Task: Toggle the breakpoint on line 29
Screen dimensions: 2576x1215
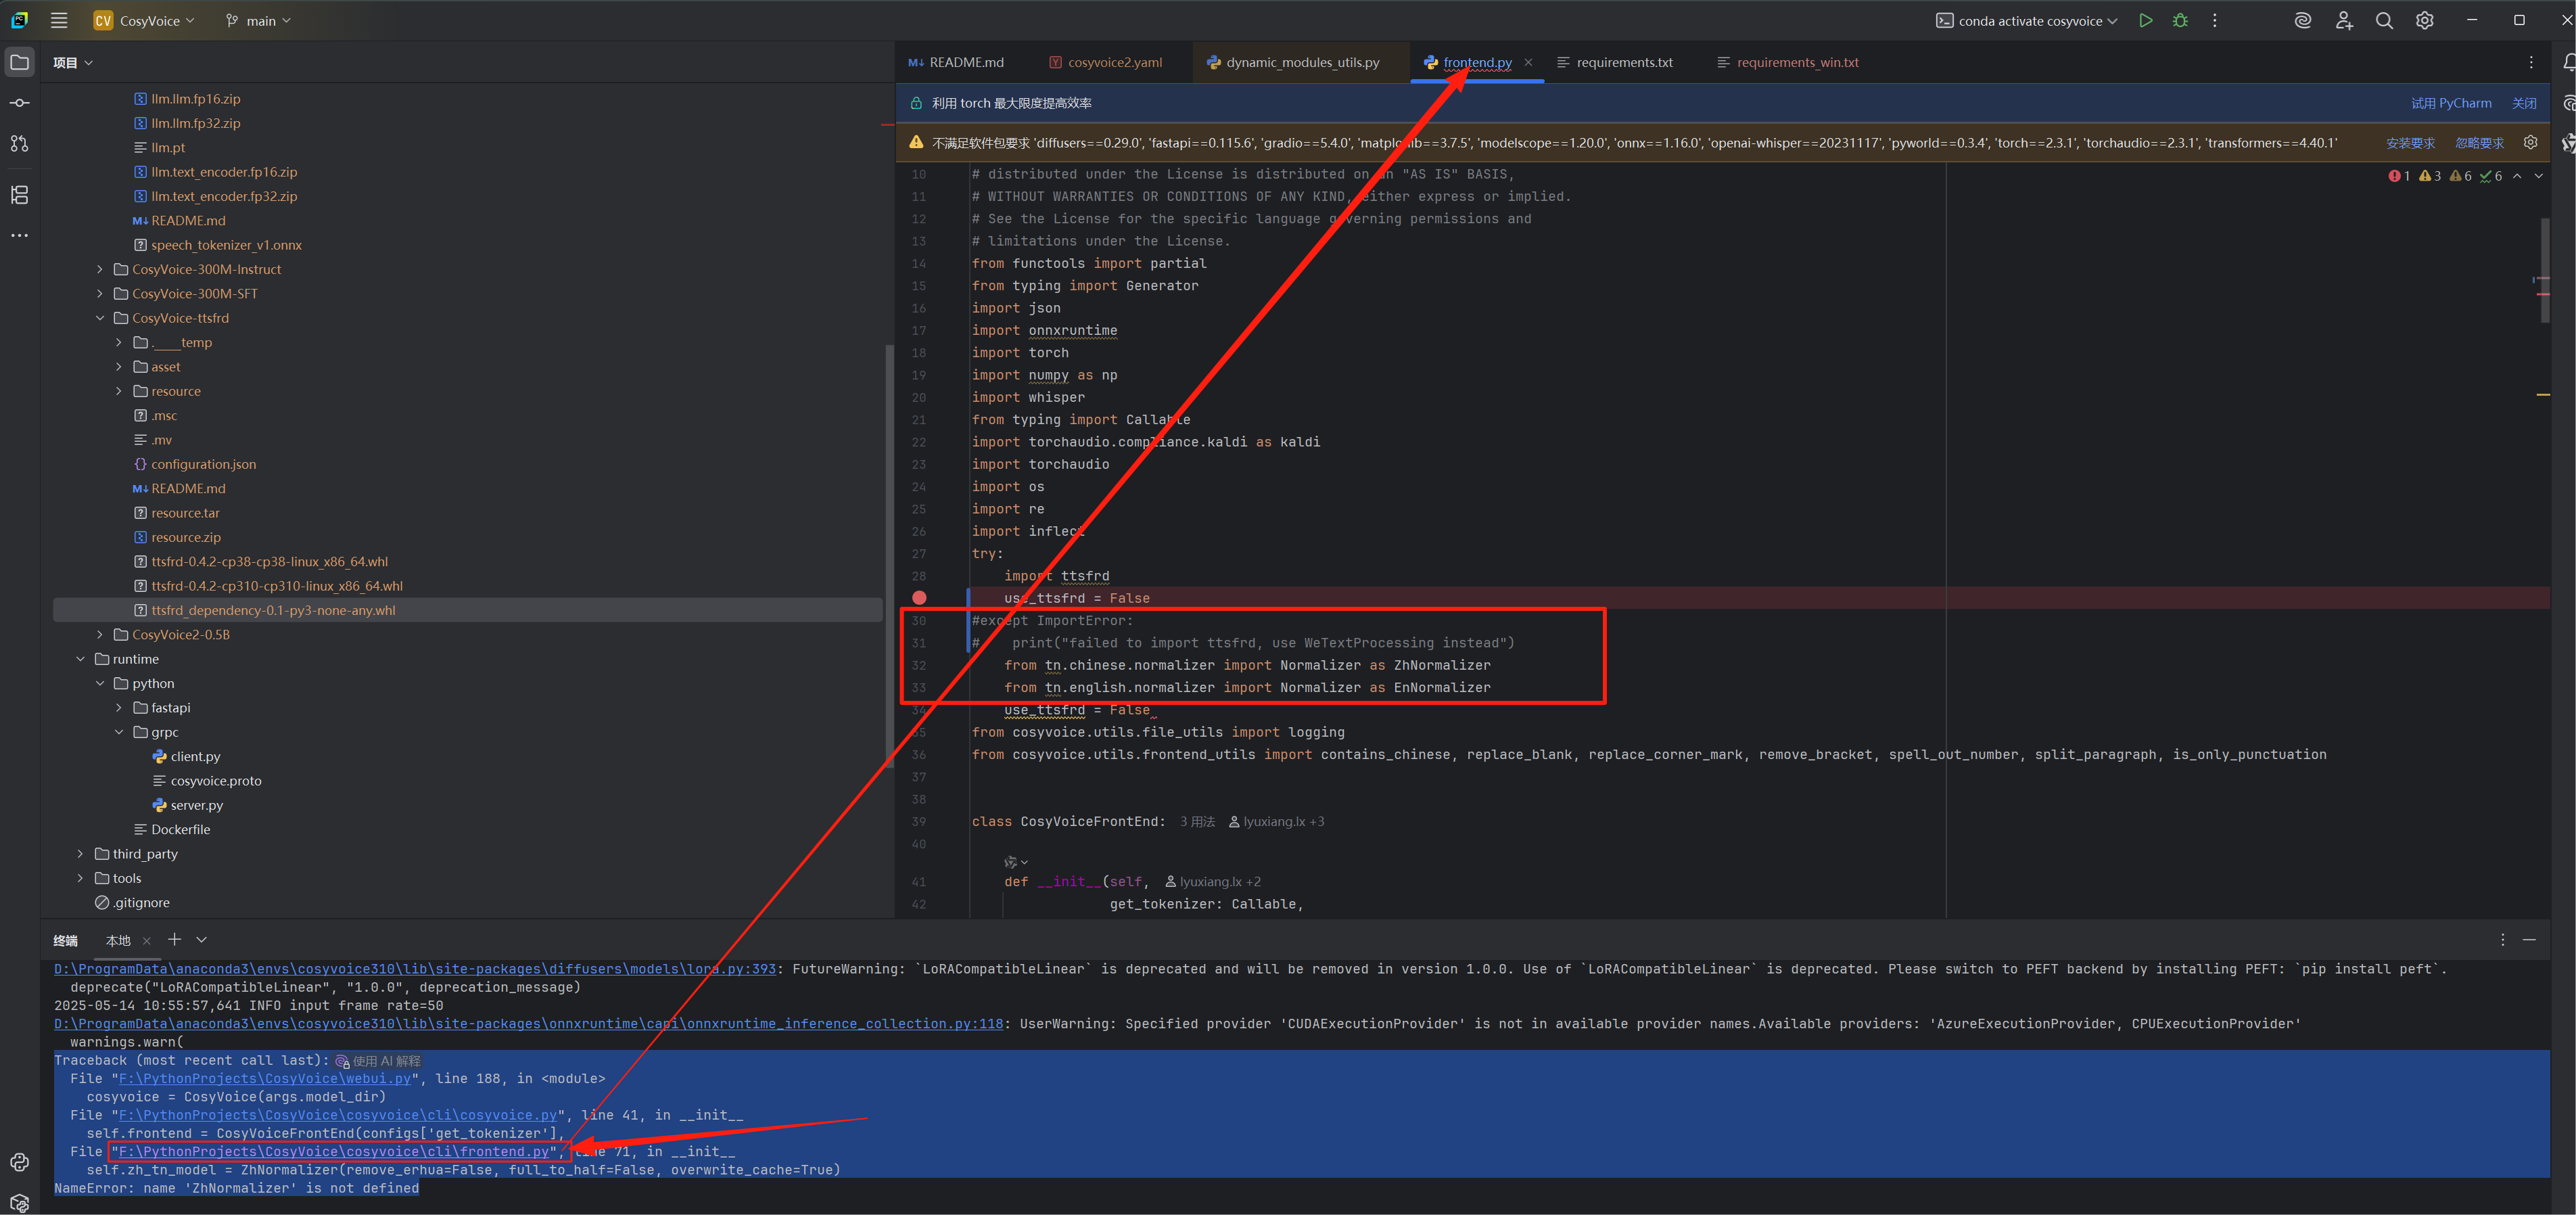Action: coord(919,598)
